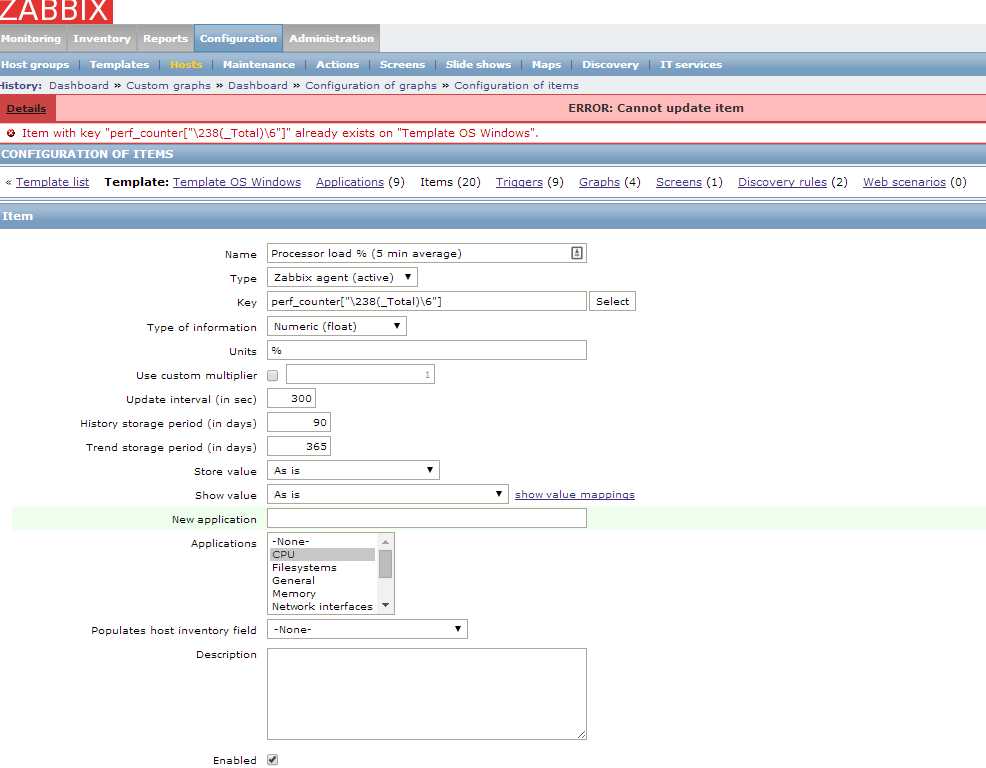Click Applications list scroll down arrow
986x768 pixels.
coord(385,605)
